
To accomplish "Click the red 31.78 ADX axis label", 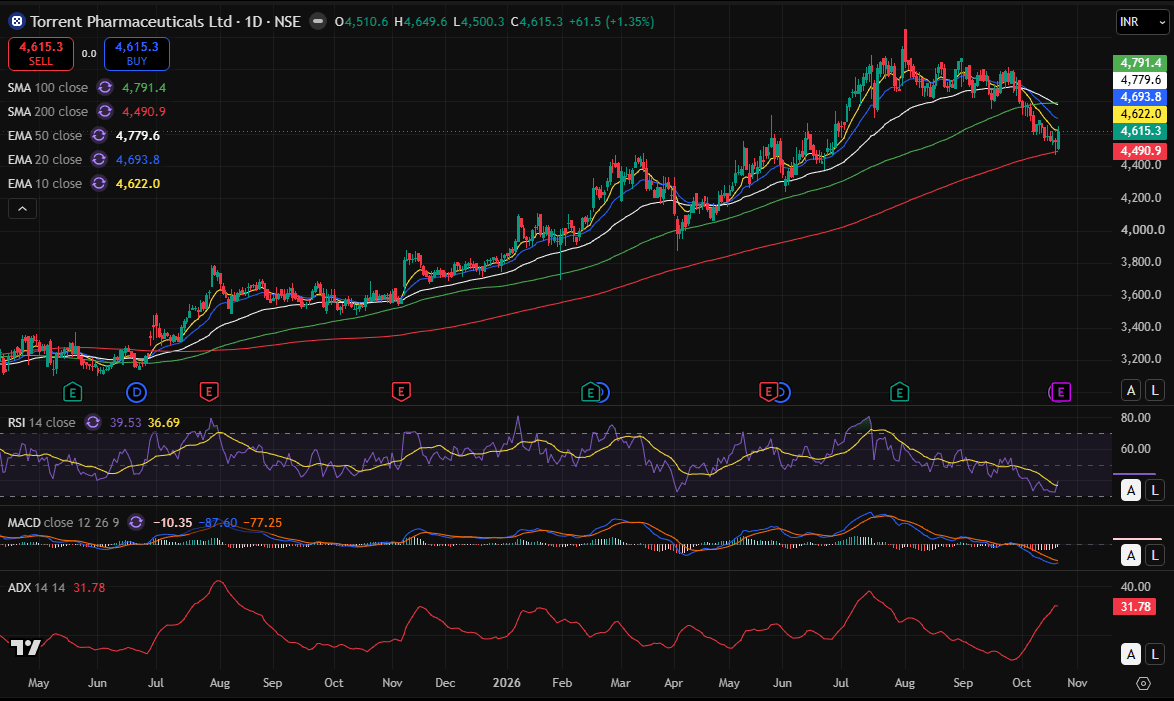I will pyautogui.click(x=1135, y=607).
